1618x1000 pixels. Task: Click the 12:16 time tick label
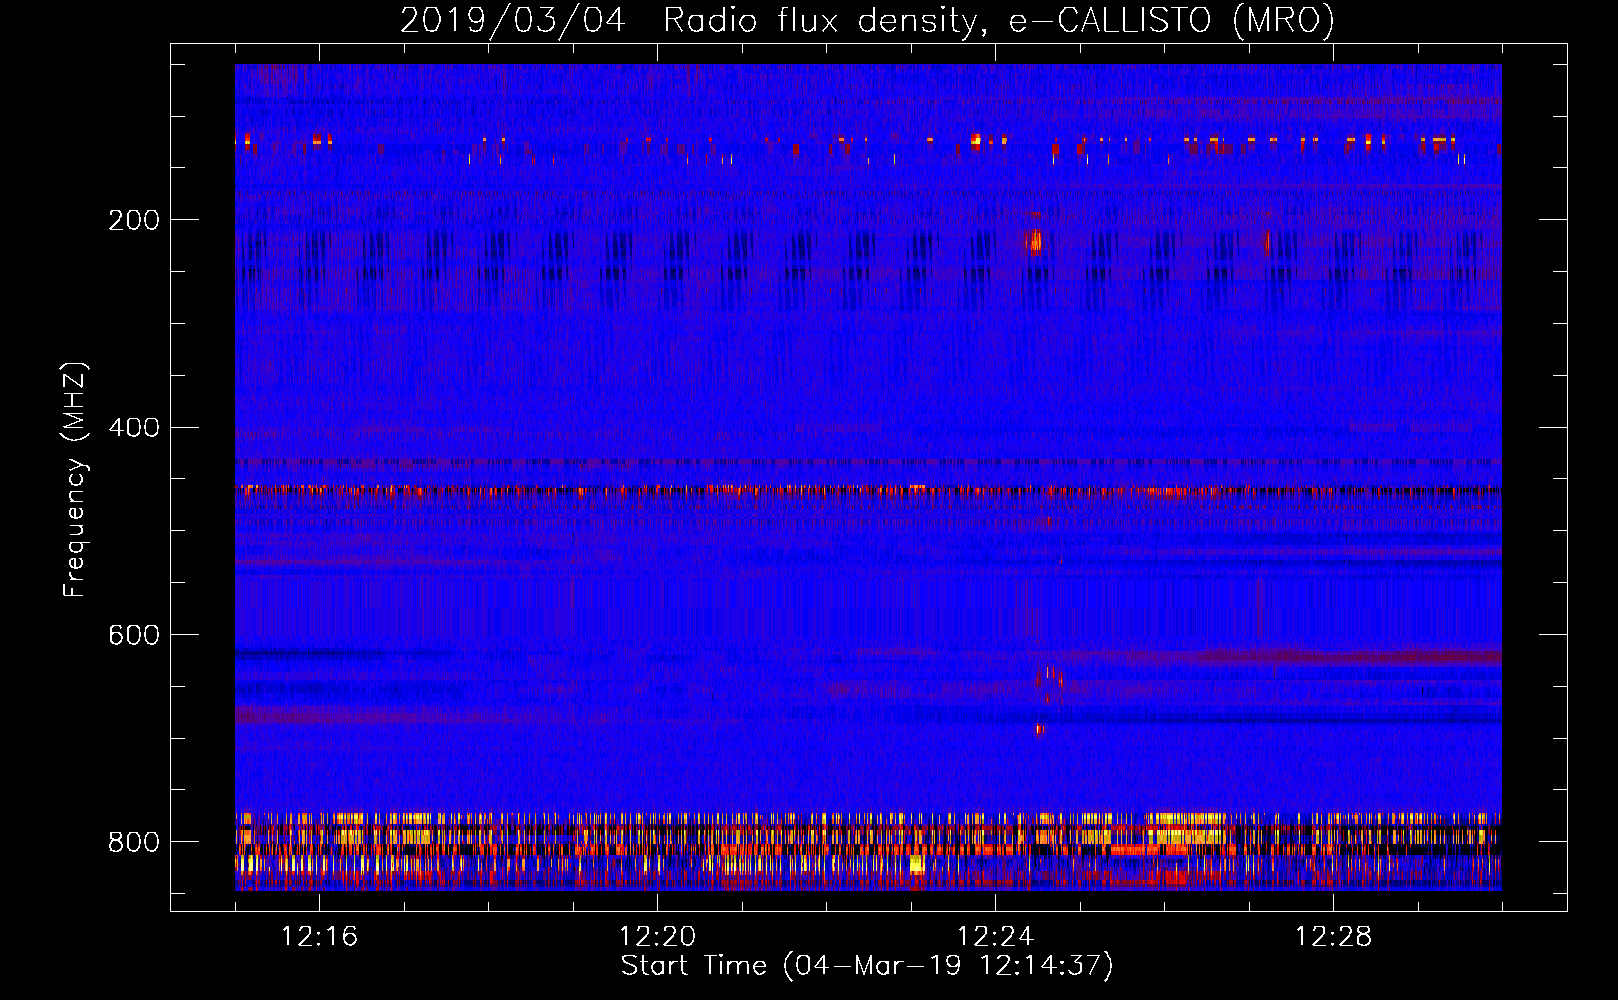319,937
